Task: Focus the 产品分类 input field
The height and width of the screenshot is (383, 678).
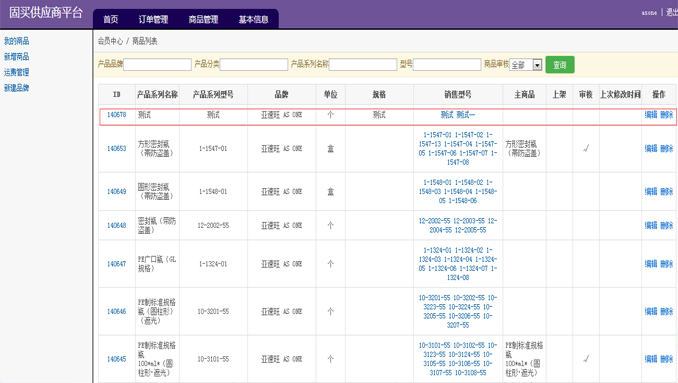Action: (254, 64)
